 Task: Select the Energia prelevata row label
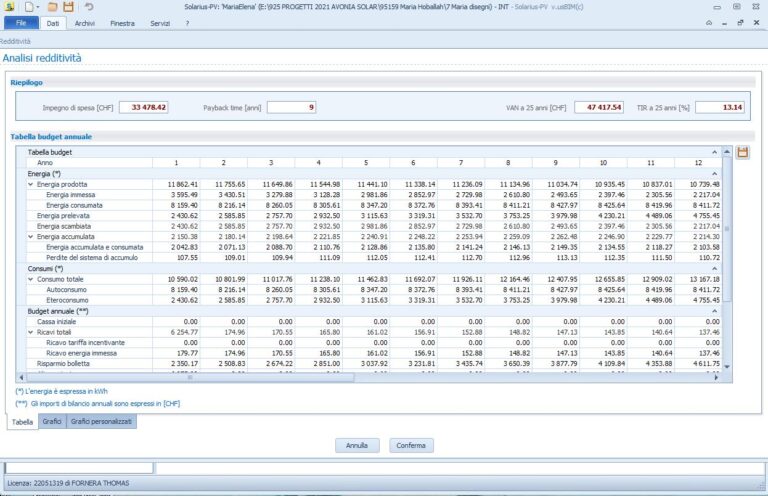pos(63,216)
